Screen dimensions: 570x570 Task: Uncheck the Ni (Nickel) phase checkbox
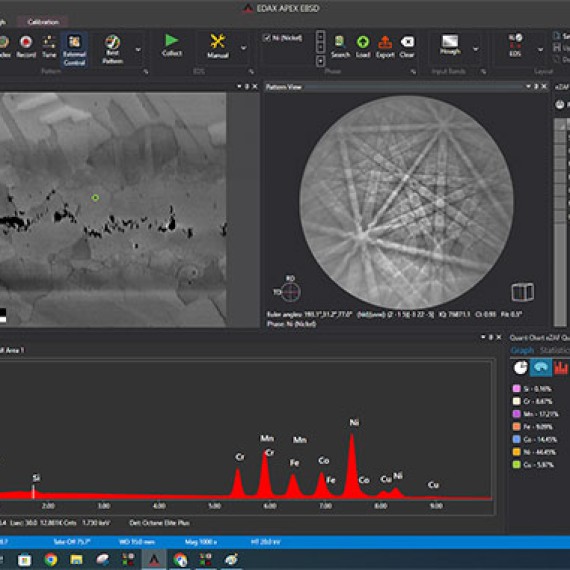pyautogui.click(x=267, y=38)
